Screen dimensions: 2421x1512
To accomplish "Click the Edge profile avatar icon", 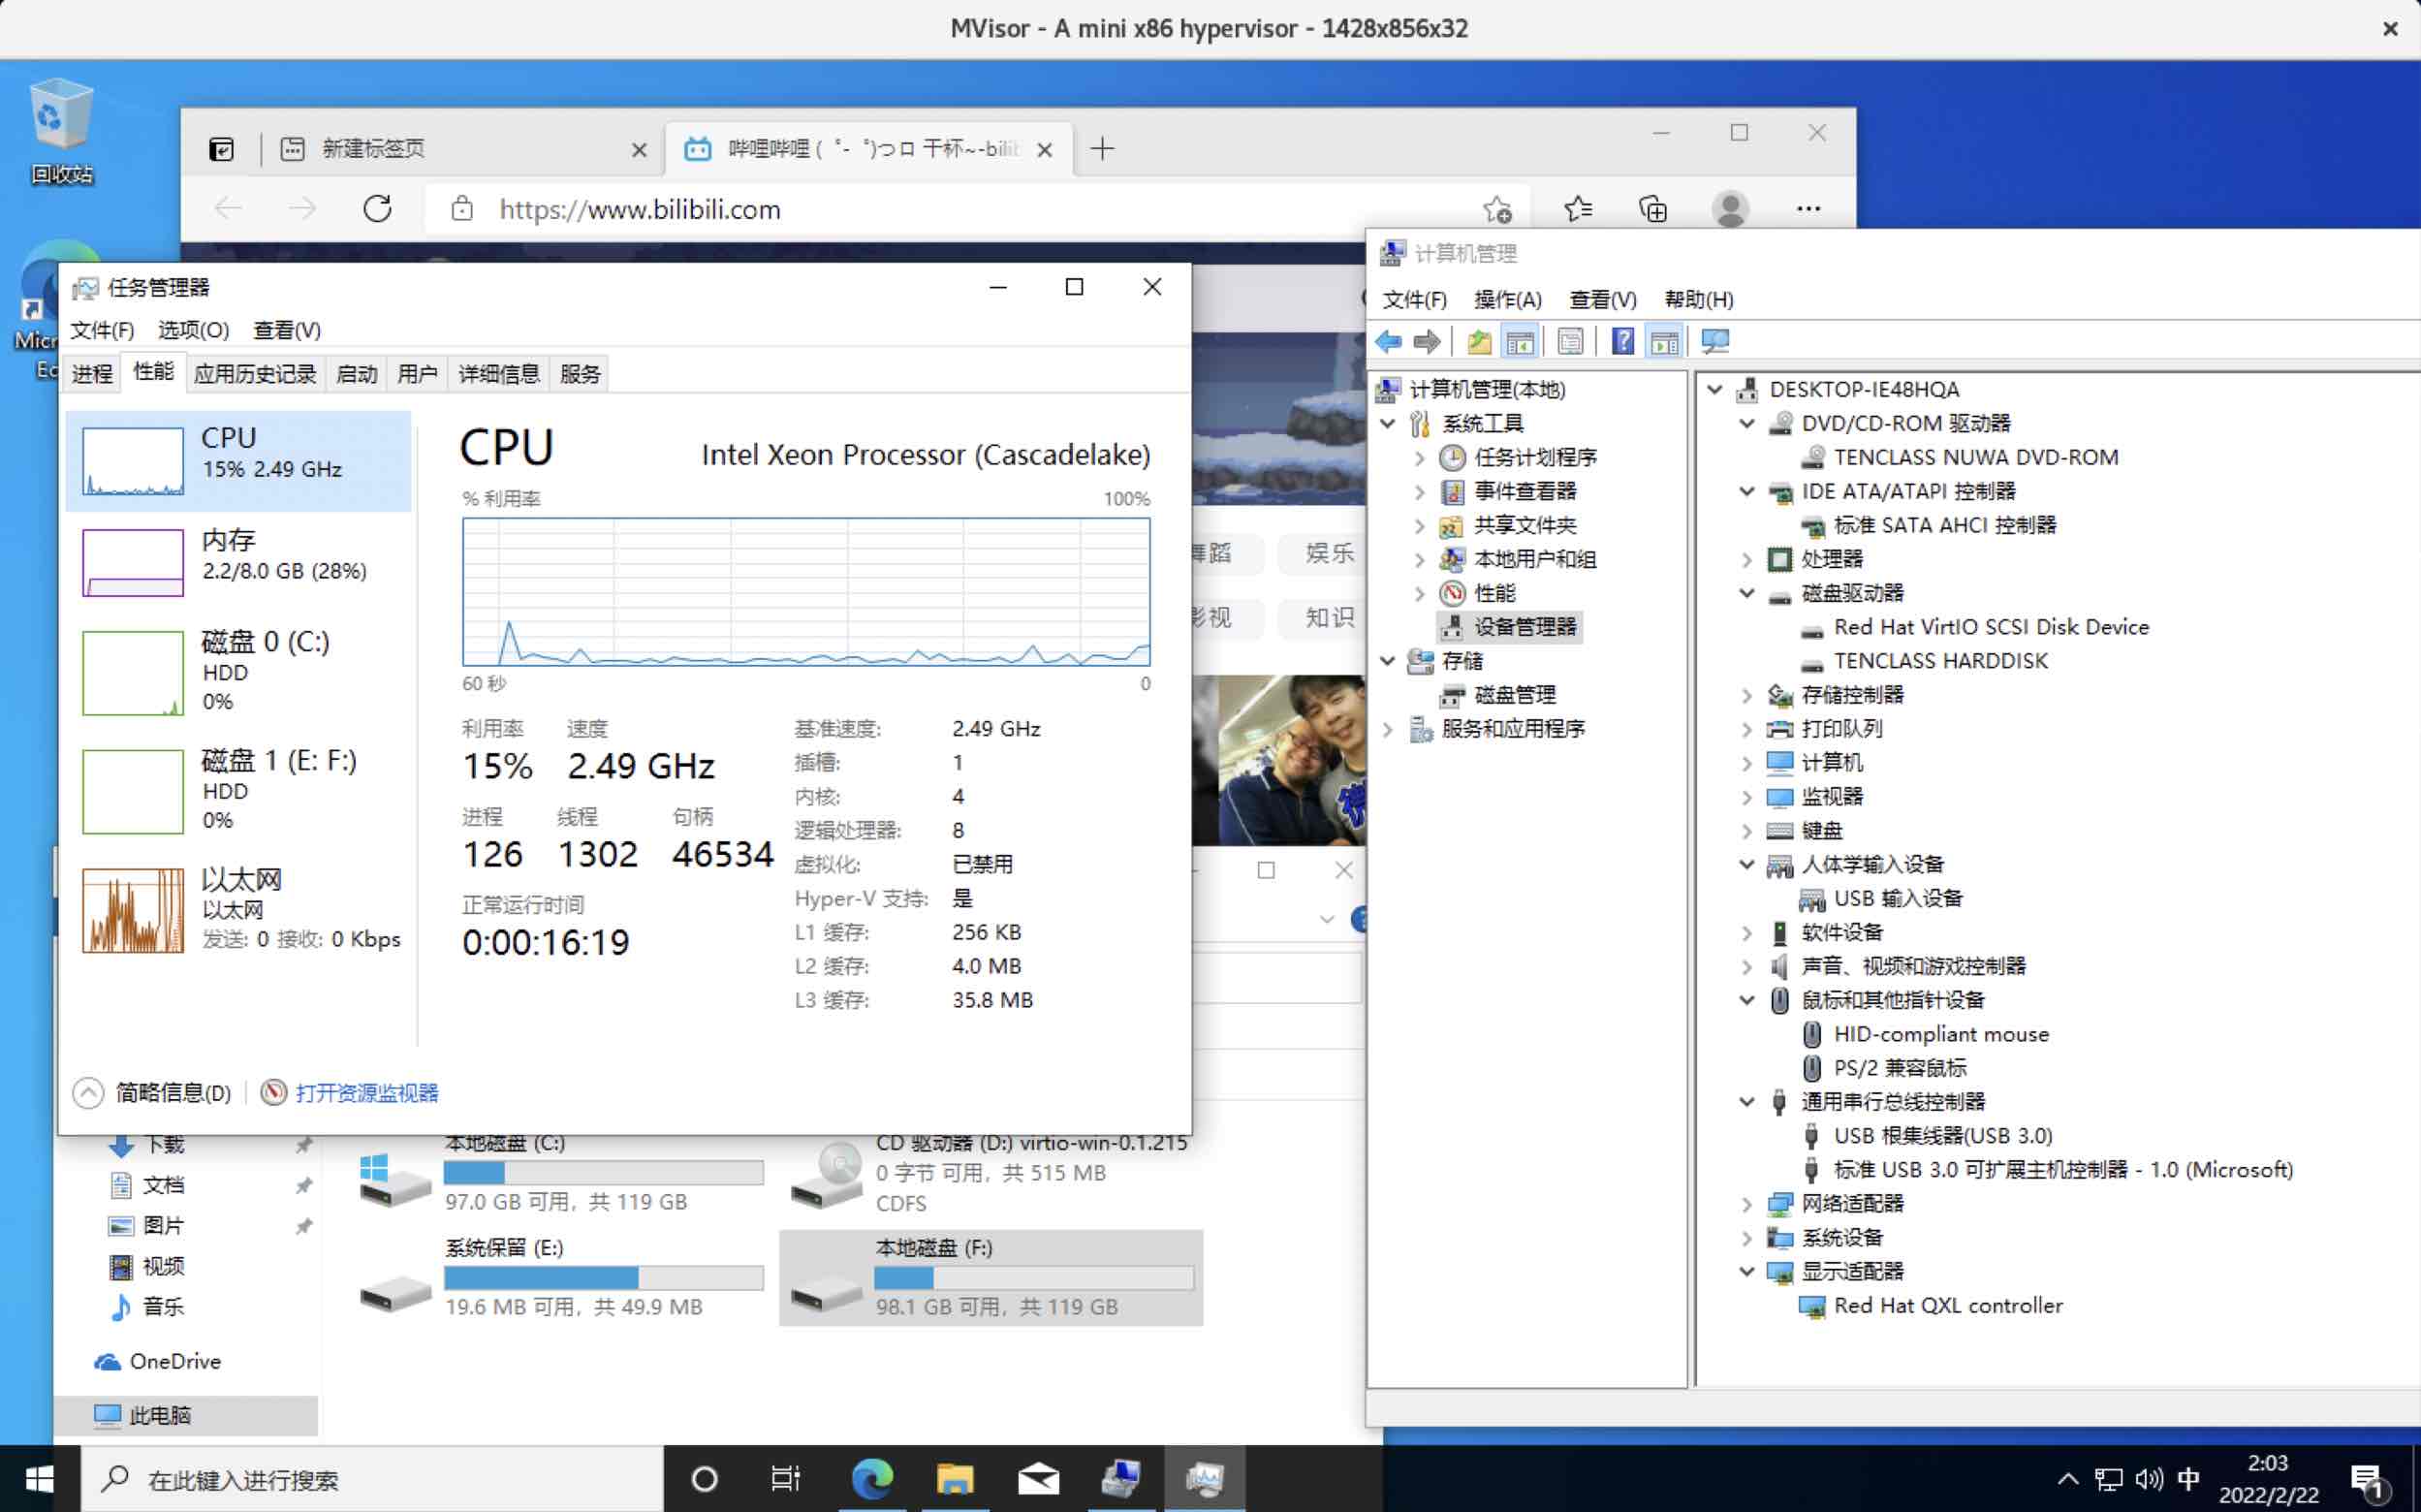I will point(1730,209).
